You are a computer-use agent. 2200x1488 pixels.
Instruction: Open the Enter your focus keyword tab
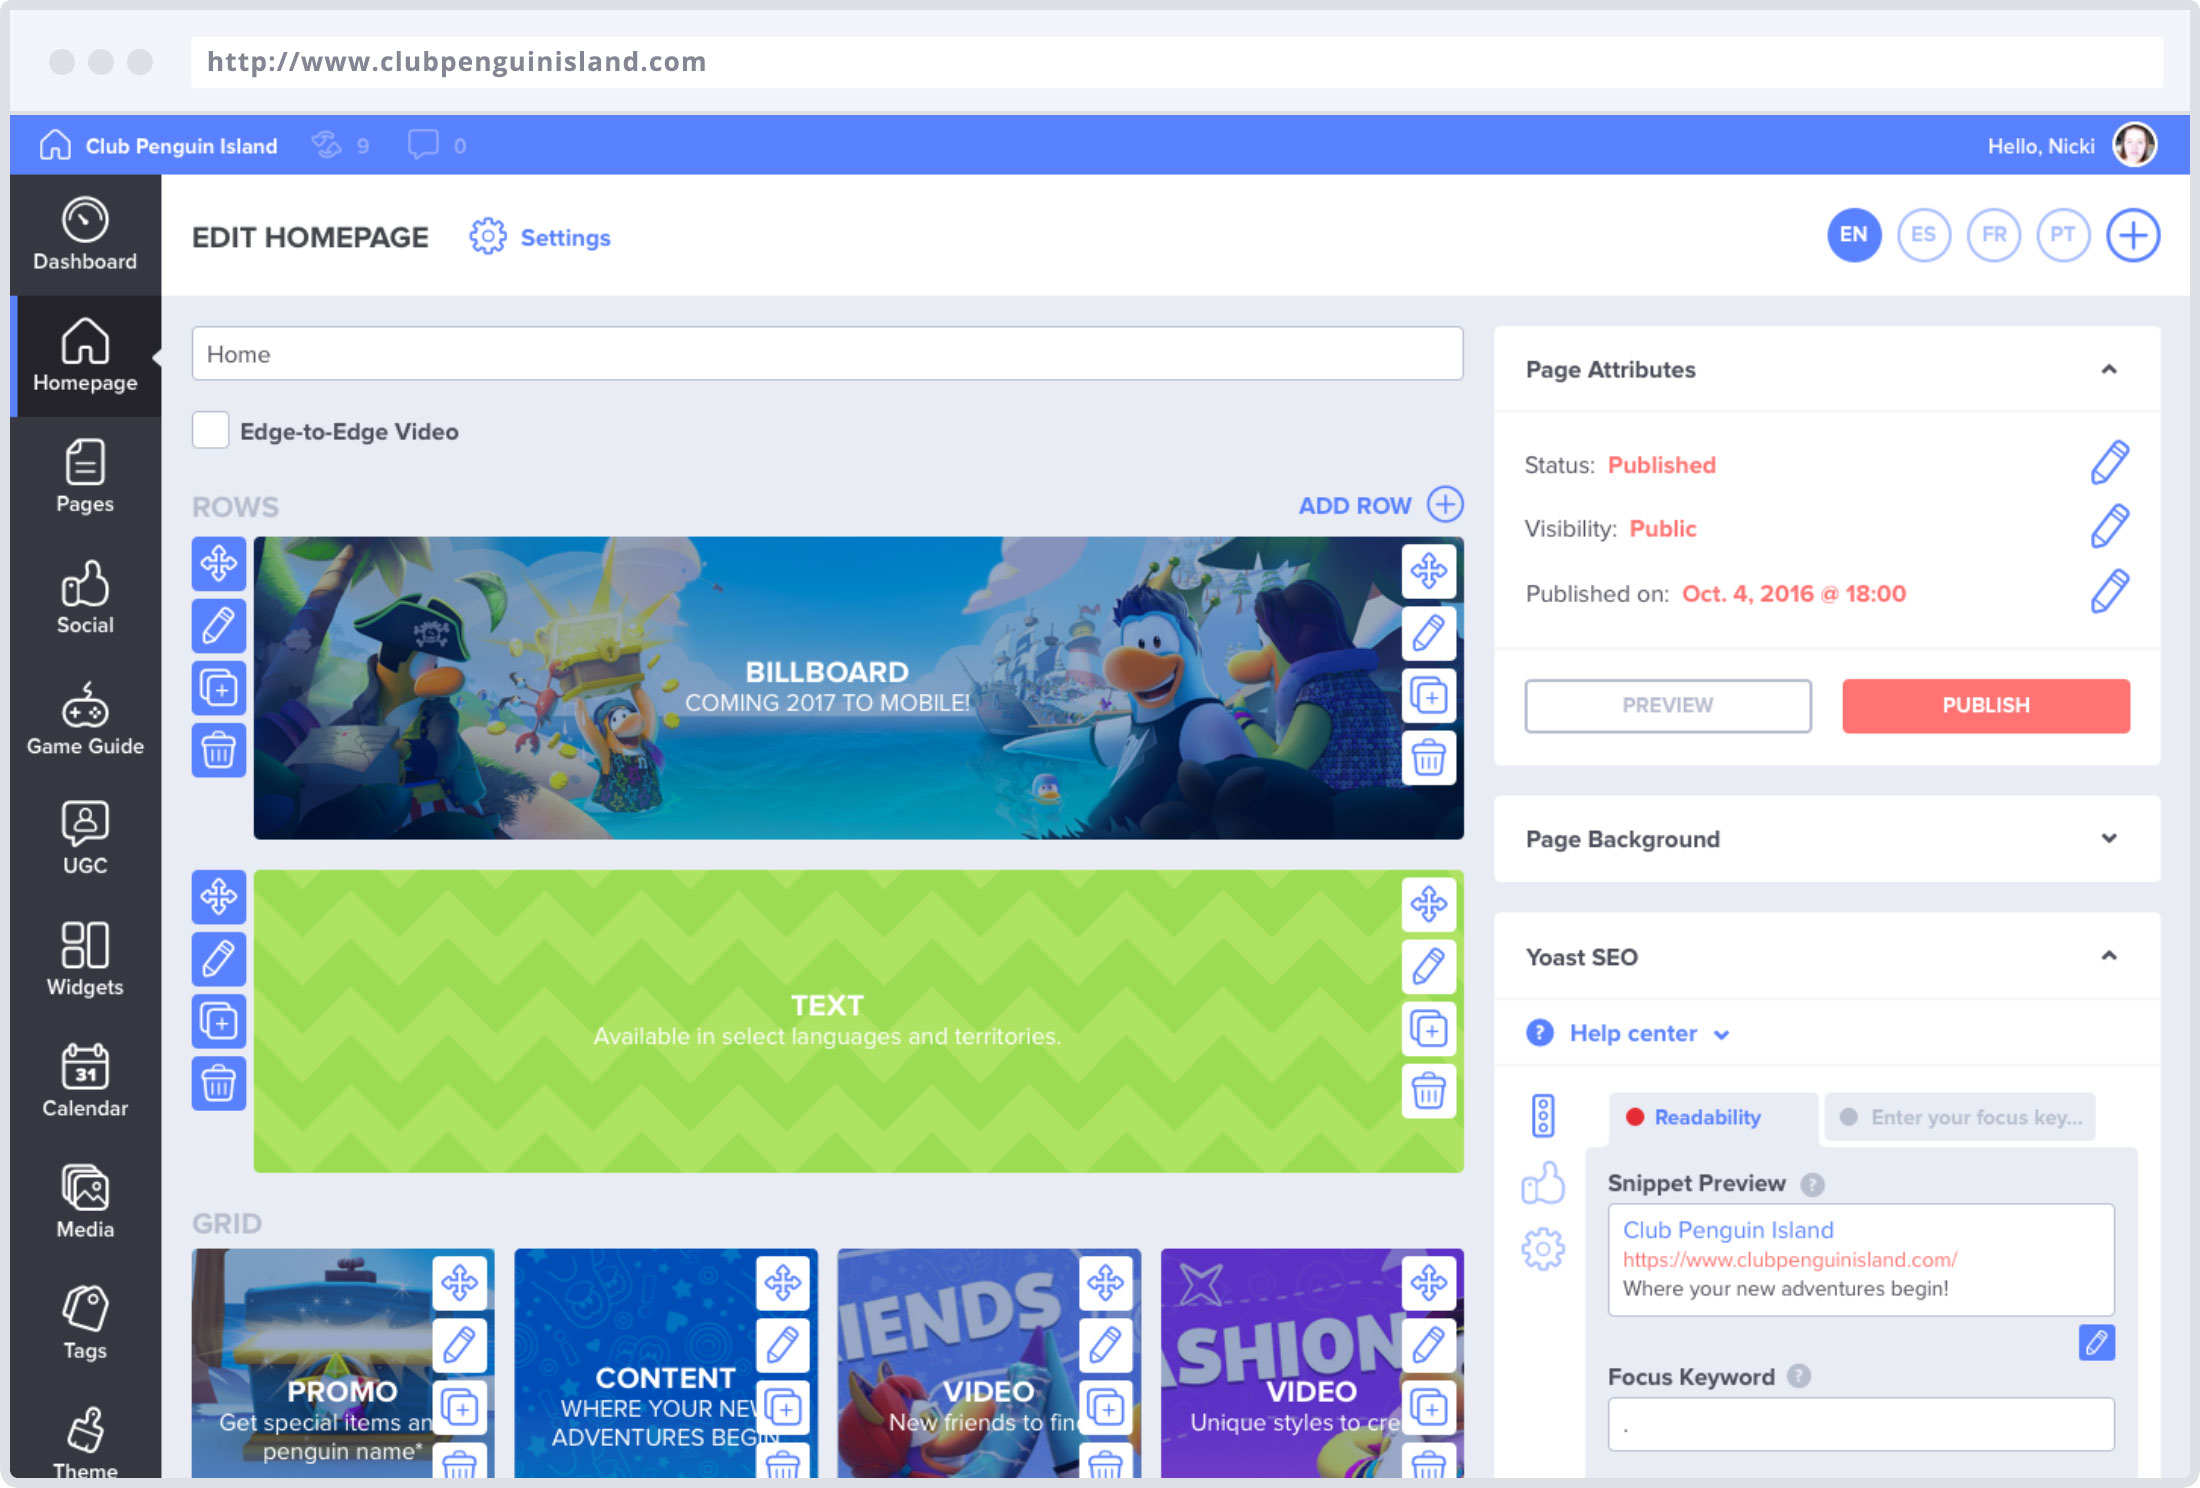(x=1959, y=1118)
